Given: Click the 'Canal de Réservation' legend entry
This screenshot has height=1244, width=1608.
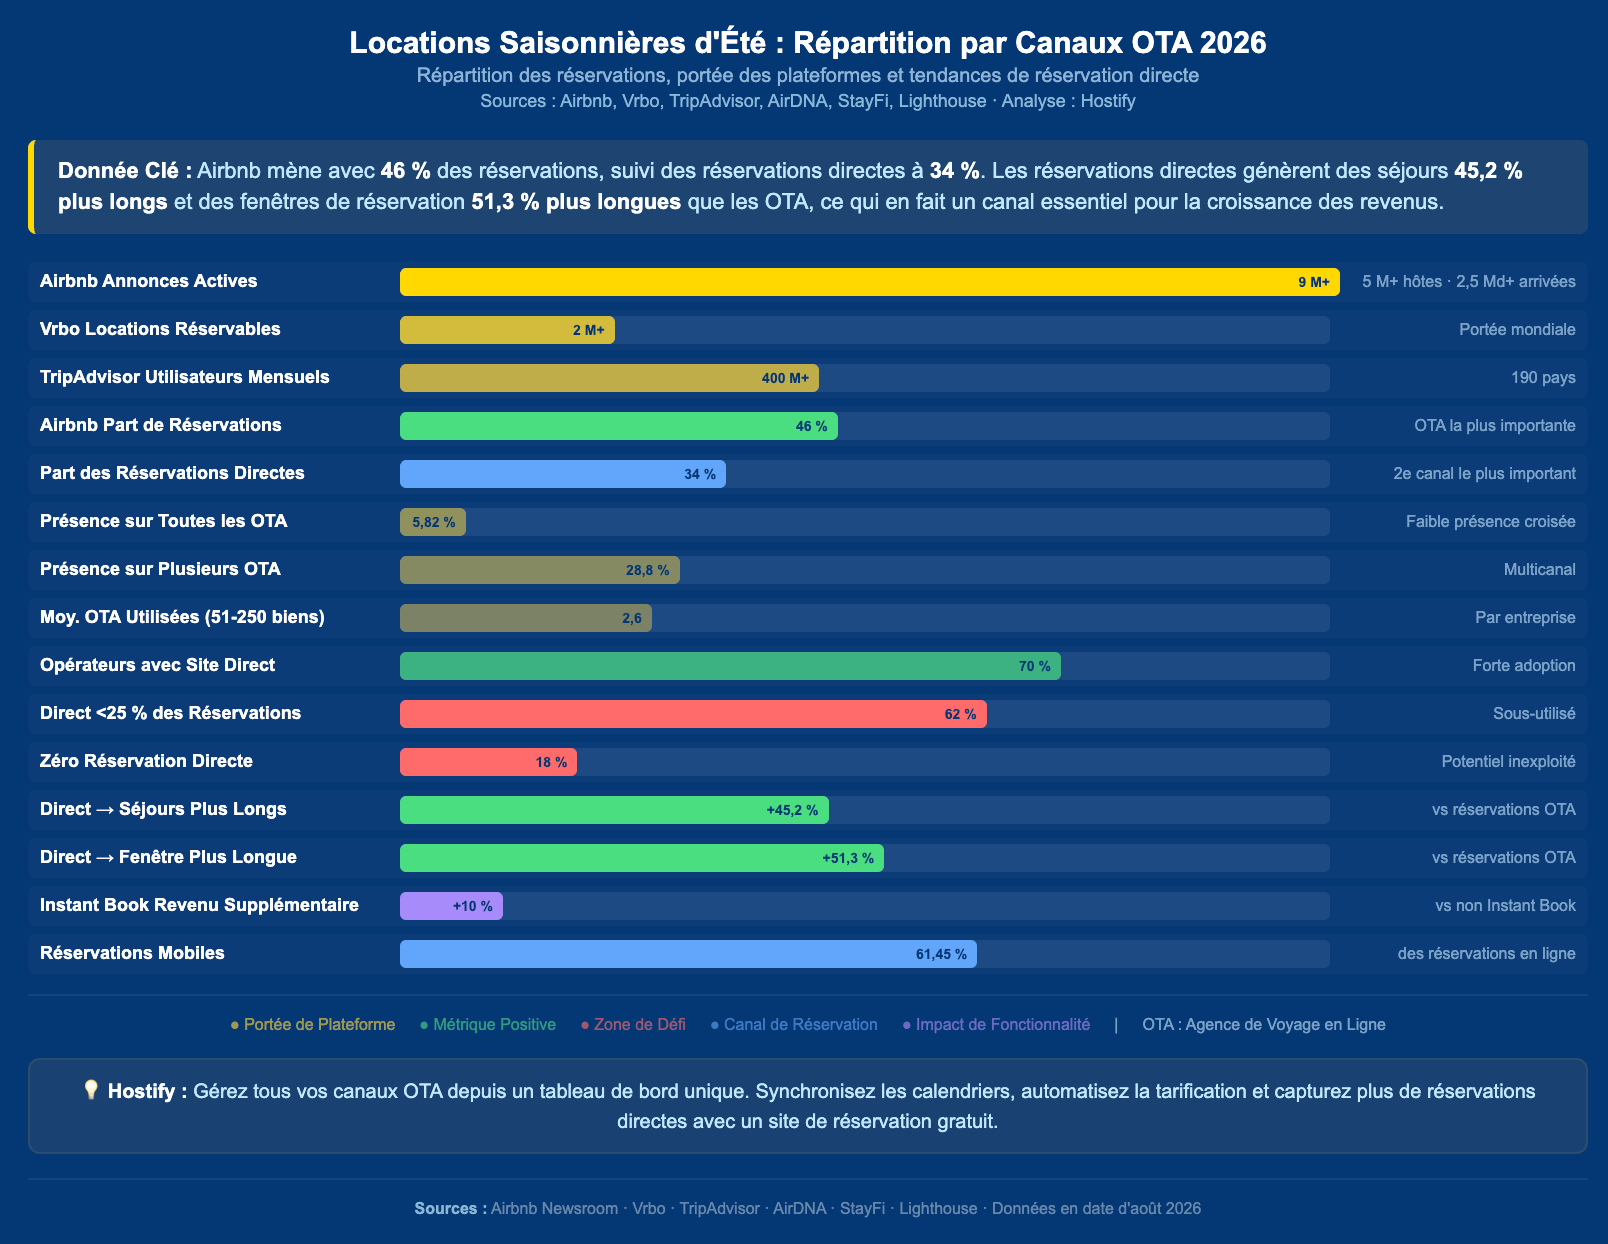Looking at the screenshot, I should [794, 1024].
